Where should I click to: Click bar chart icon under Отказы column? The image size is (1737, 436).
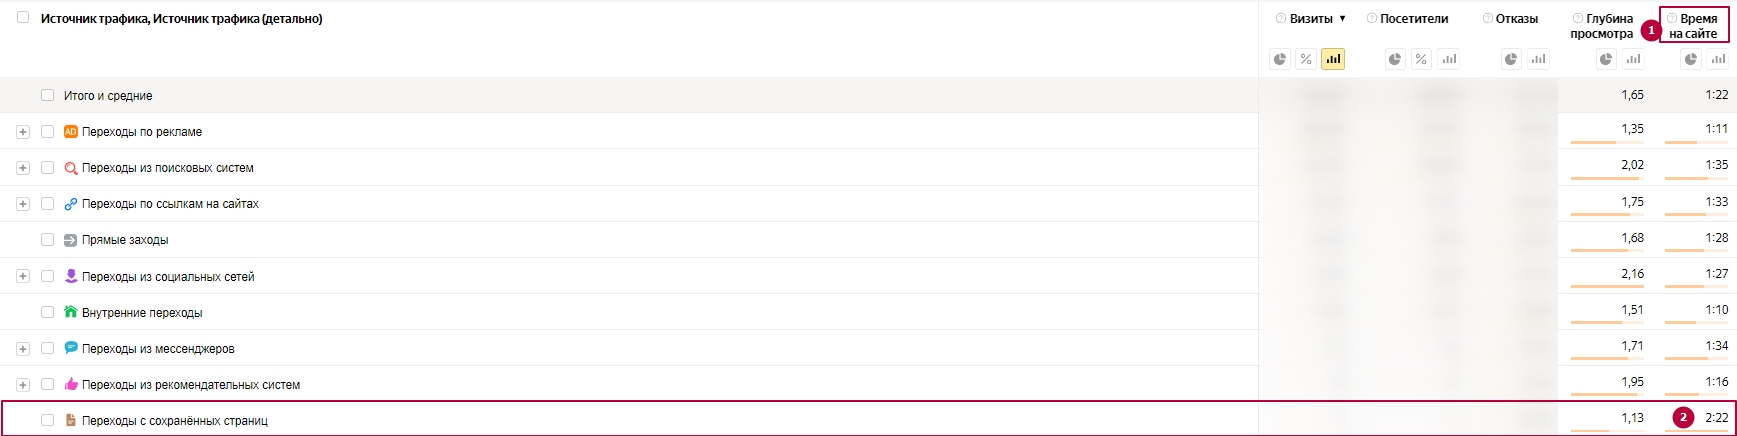(x=1538, y=59)
